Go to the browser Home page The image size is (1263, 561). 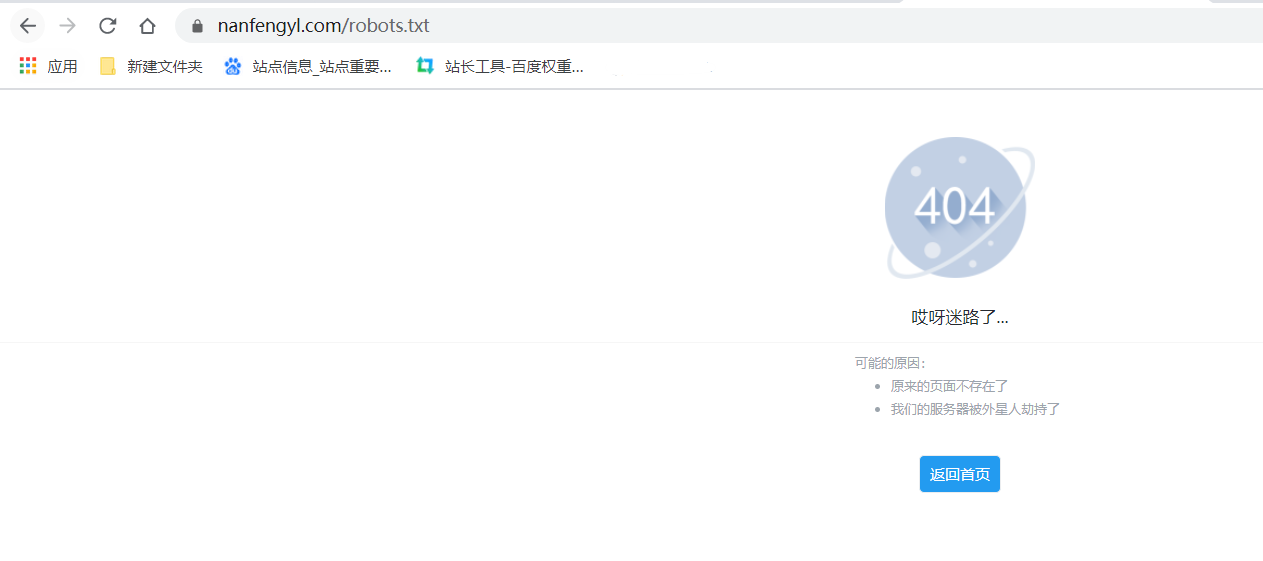[x=147, y=26]
